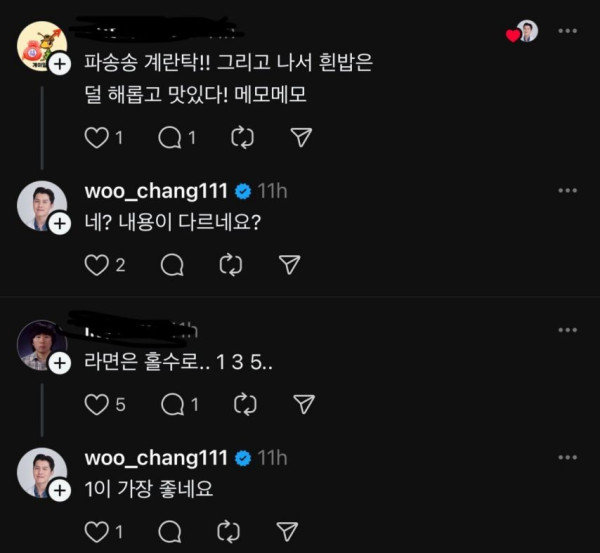Viewport: 600px width, 553px height.
Task: View the 라면은 홀수로 commenter's avatar
Action: coord(41,345)
